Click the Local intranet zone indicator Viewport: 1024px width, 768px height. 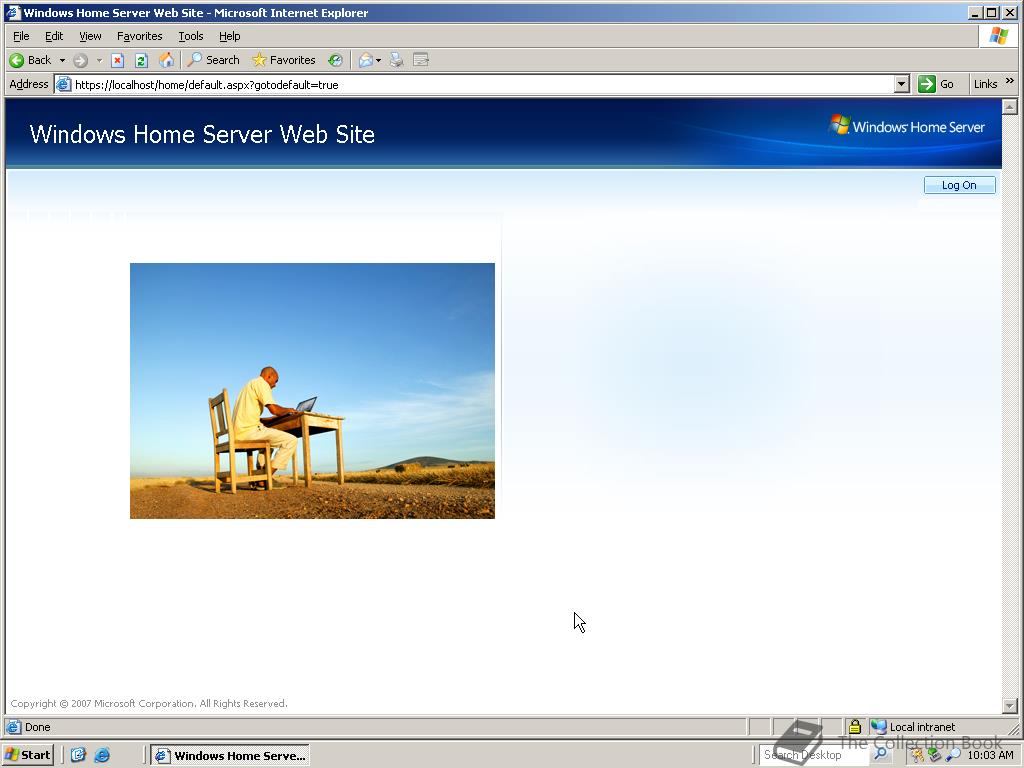(x=914, y=727)
